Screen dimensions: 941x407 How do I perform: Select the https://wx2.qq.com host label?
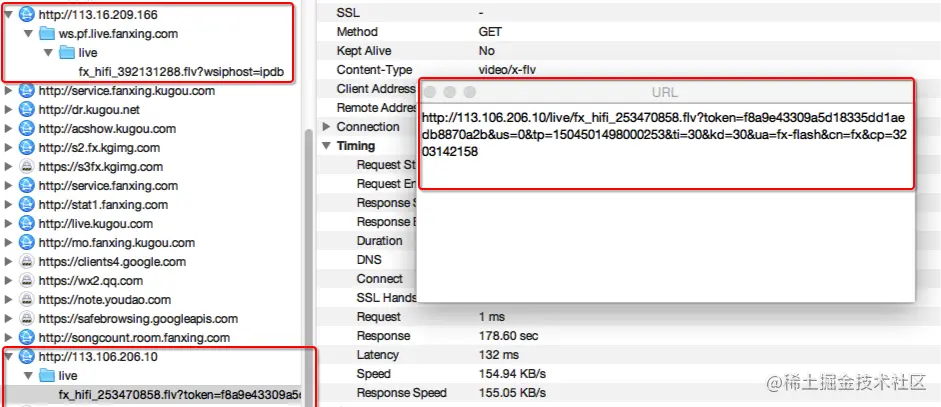pyautogui.click(x=91, y=281)
